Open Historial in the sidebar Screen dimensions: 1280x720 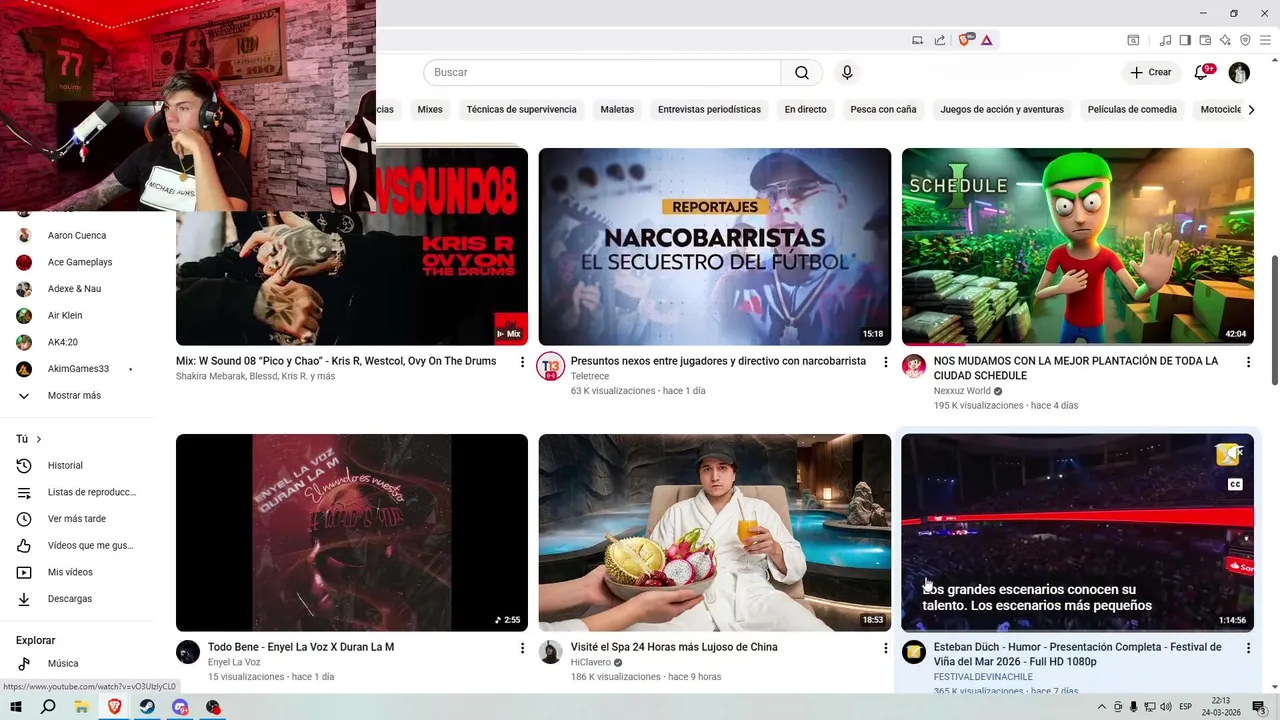76,465
